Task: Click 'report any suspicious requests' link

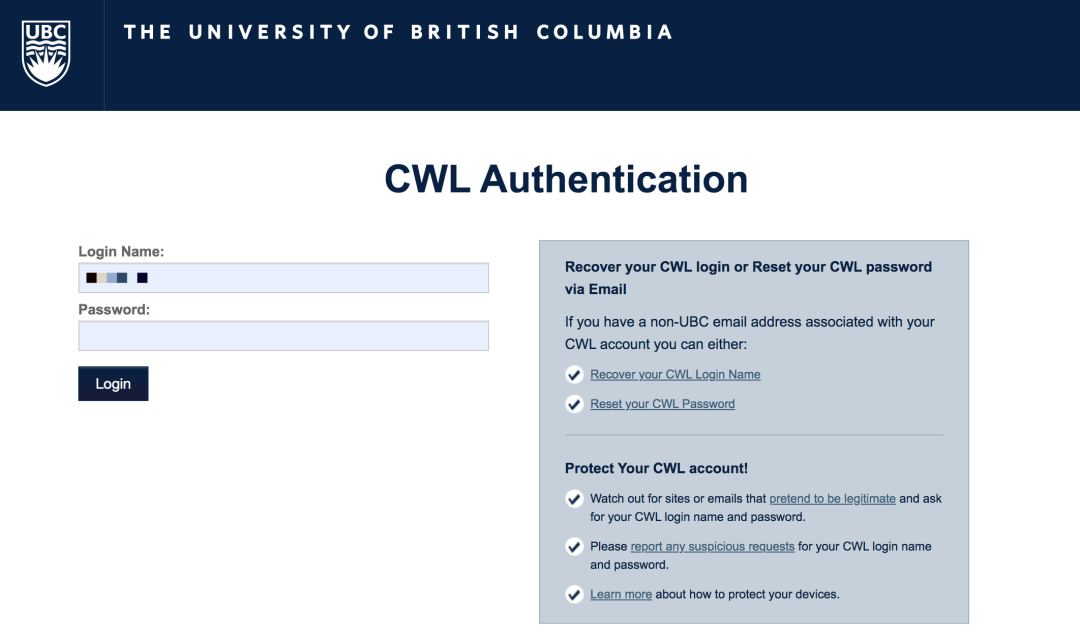Action: tap(712, 547)
